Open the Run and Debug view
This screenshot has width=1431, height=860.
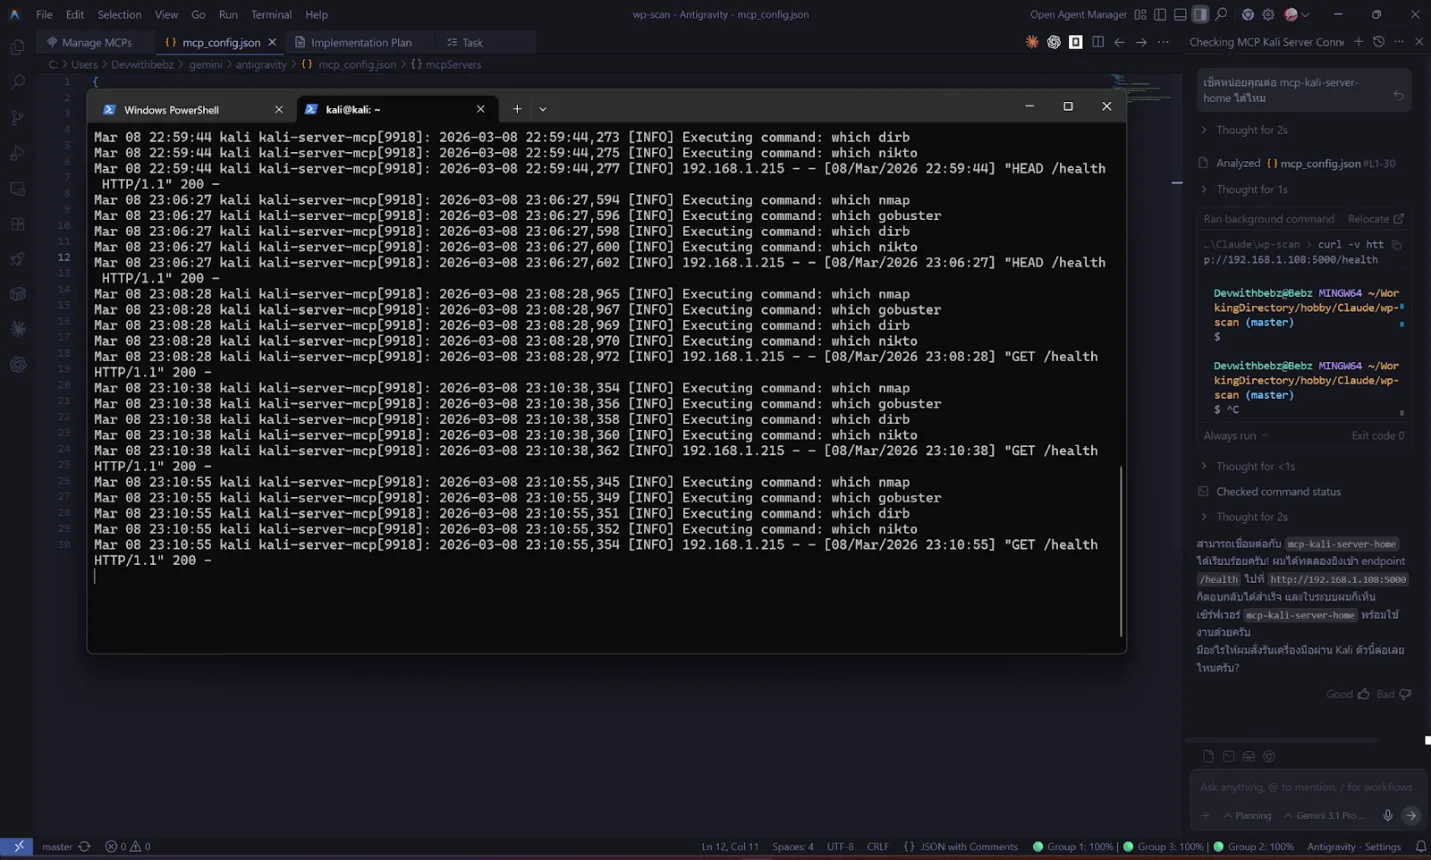click(x=18, y=152)
